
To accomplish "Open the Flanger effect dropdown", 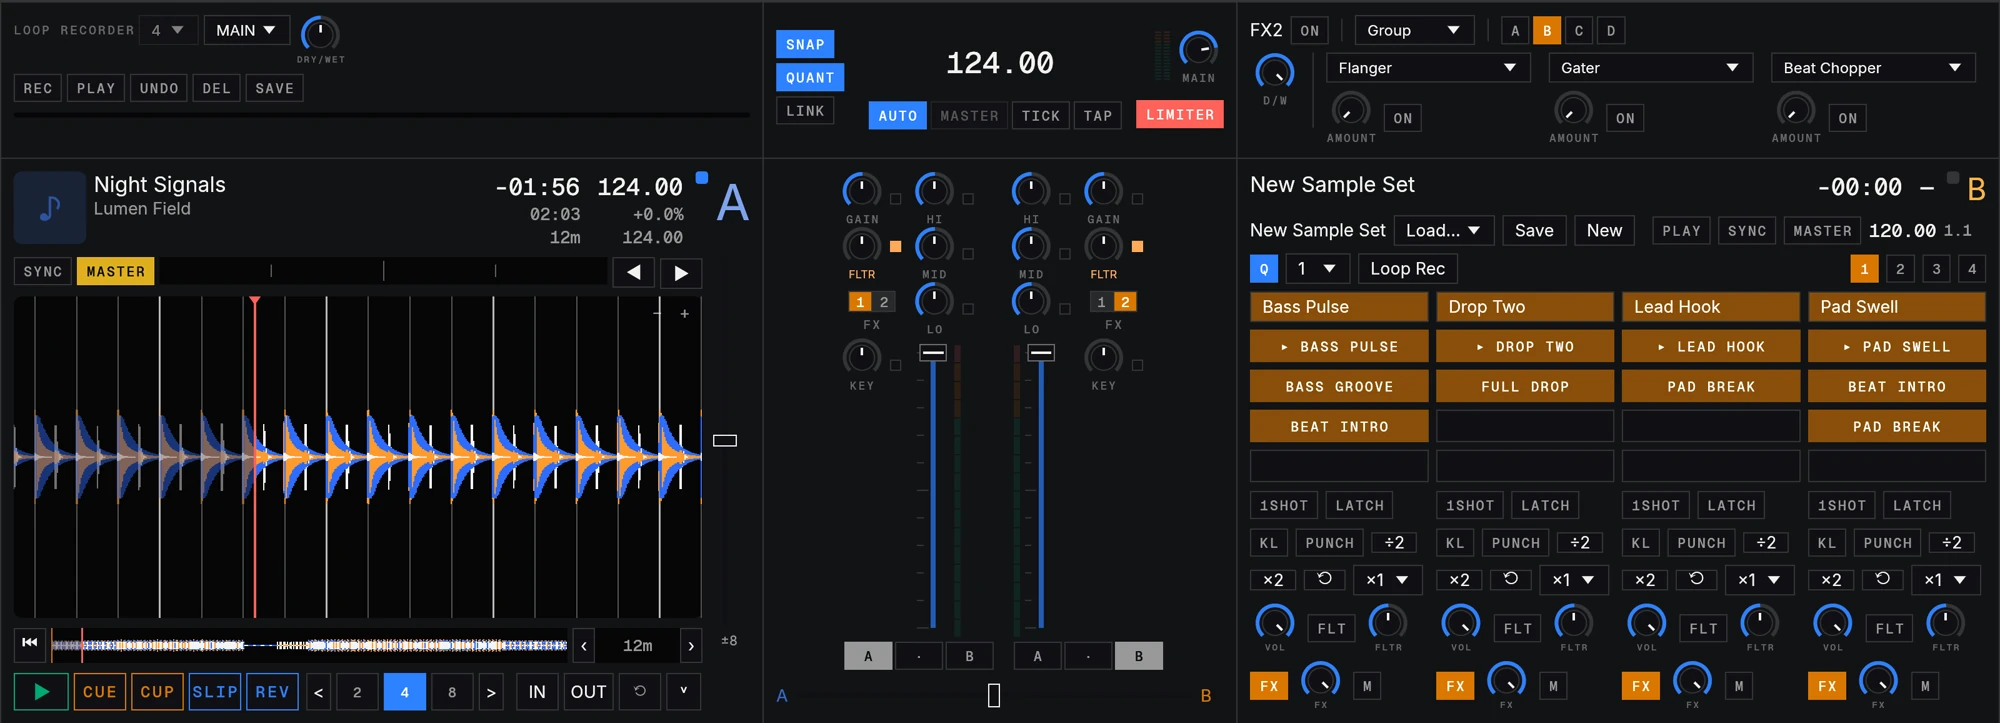I will 1427,68.
